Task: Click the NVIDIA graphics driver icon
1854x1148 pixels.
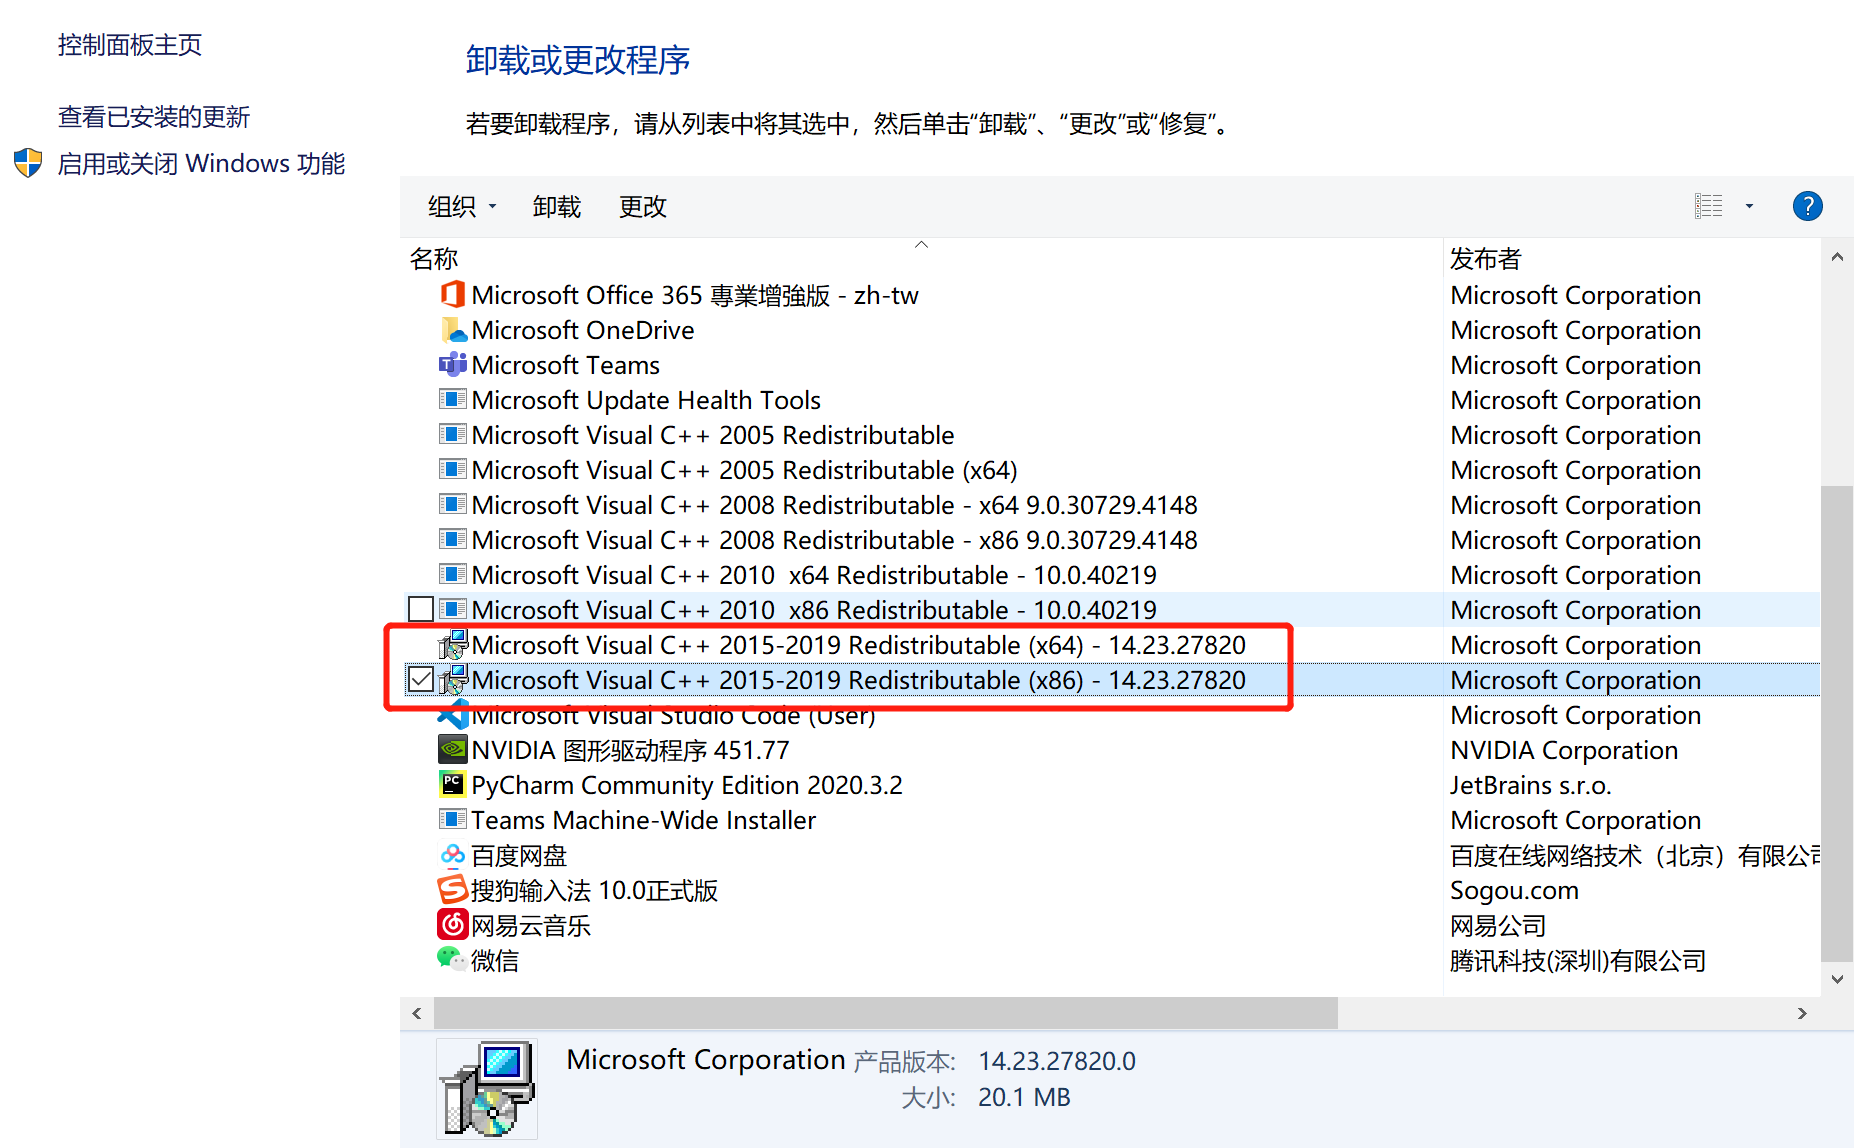Action: point(453,750)
